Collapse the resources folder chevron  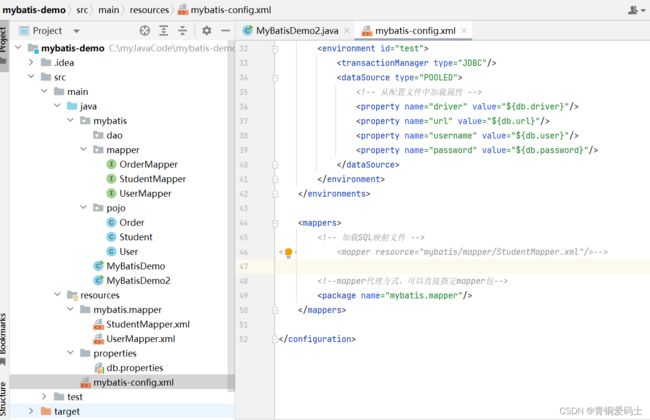(x=58, y=294)
